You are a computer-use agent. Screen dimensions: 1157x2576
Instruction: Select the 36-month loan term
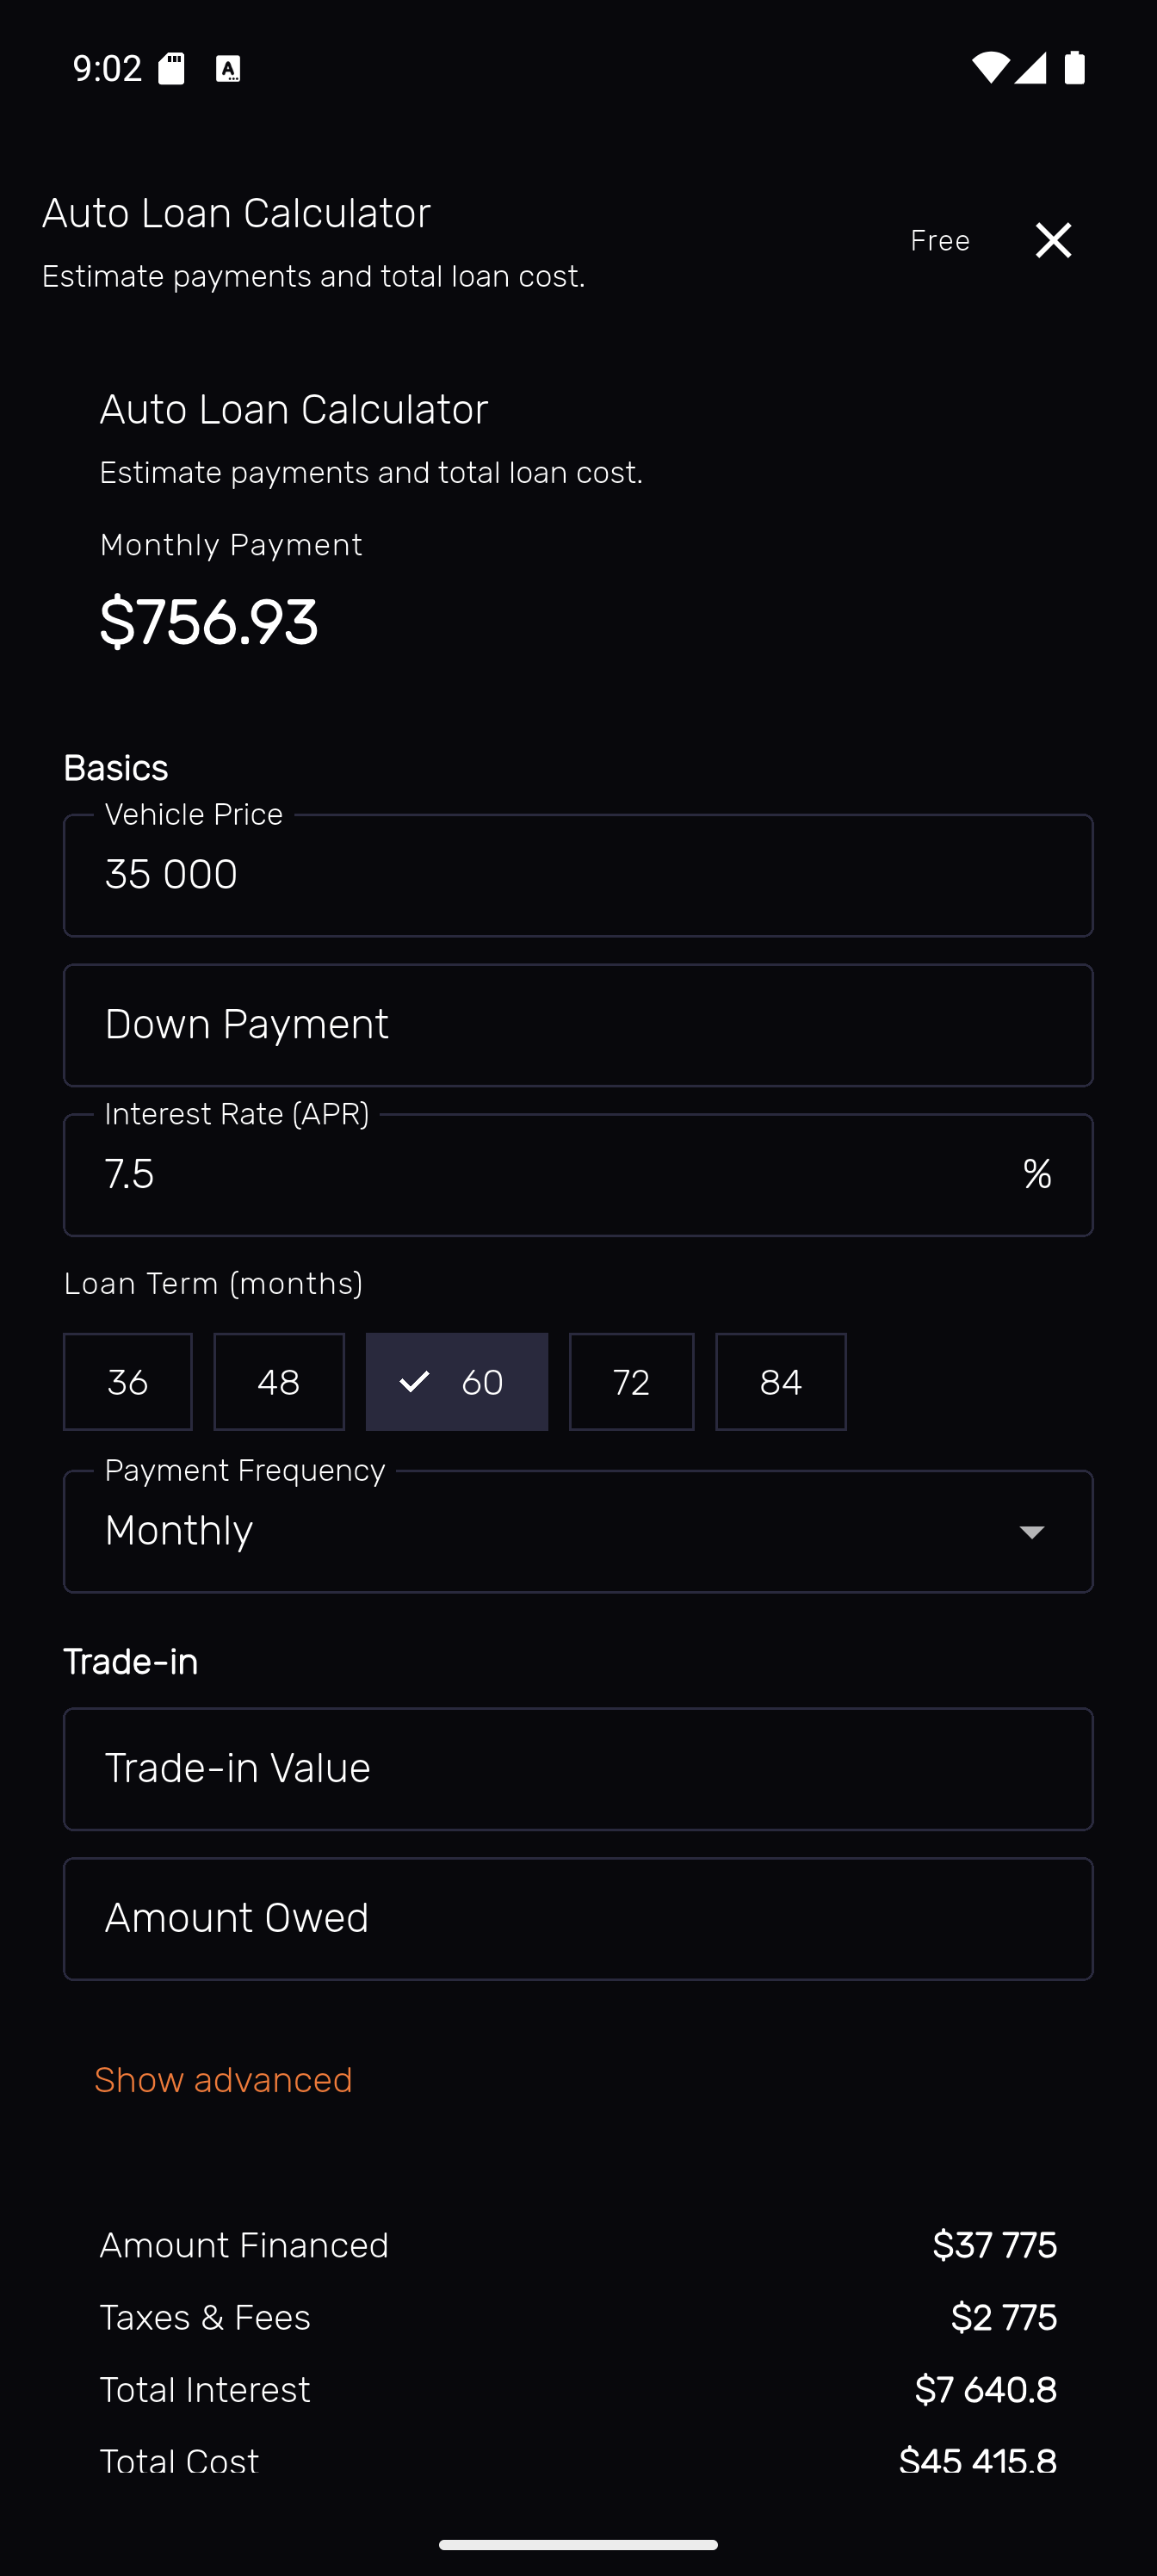(x=127, y=1382)
